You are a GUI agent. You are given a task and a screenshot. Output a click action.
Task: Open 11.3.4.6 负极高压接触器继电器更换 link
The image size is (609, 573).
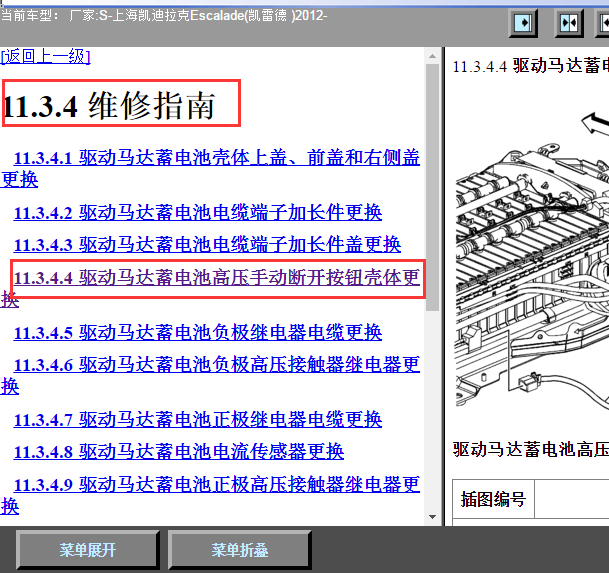click(210, 375)
